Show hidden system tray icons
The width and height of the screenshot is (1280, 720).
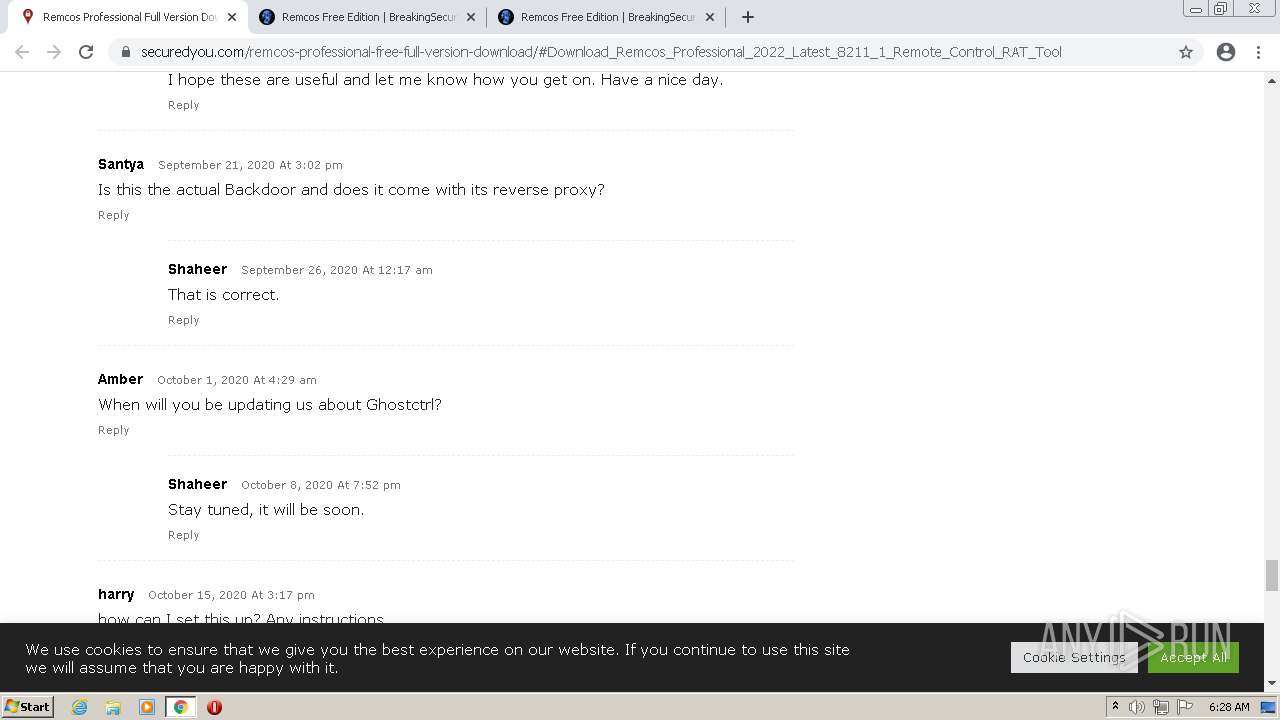tap(1115, 707)
